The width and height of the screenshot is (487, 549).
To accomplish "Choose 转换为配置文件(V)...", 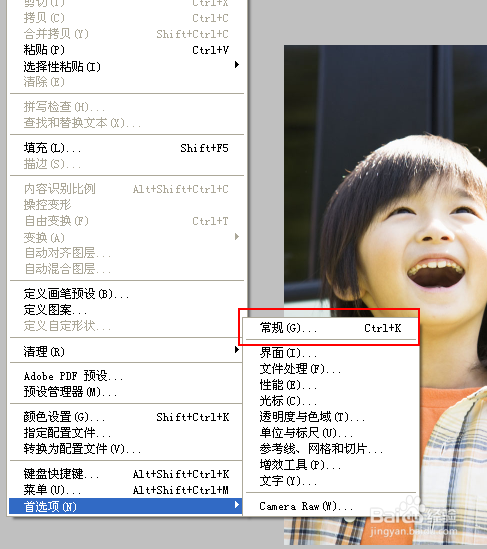I will [x=126, y=449].
